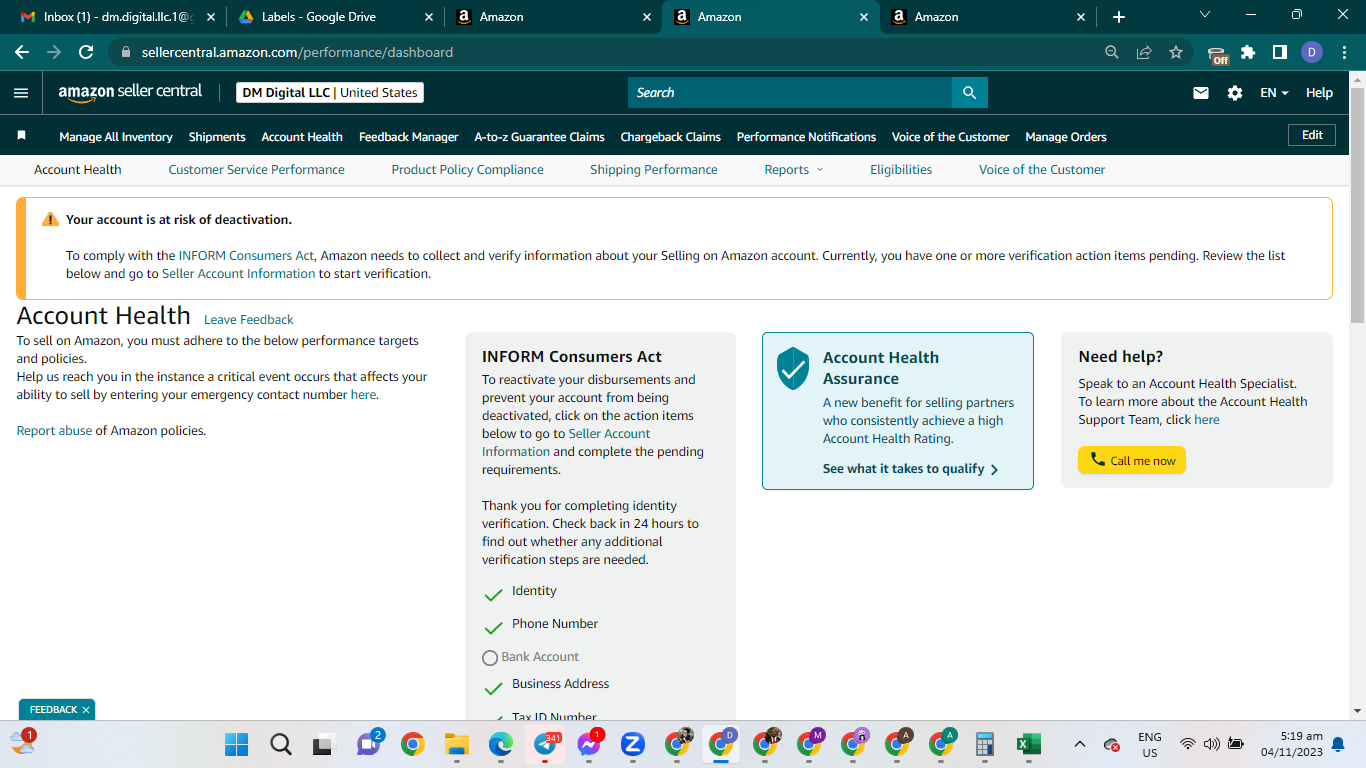Open the EN language dropdown
The width and height of the screenshot is (1366, 768).
click(x=1274, y=93)
